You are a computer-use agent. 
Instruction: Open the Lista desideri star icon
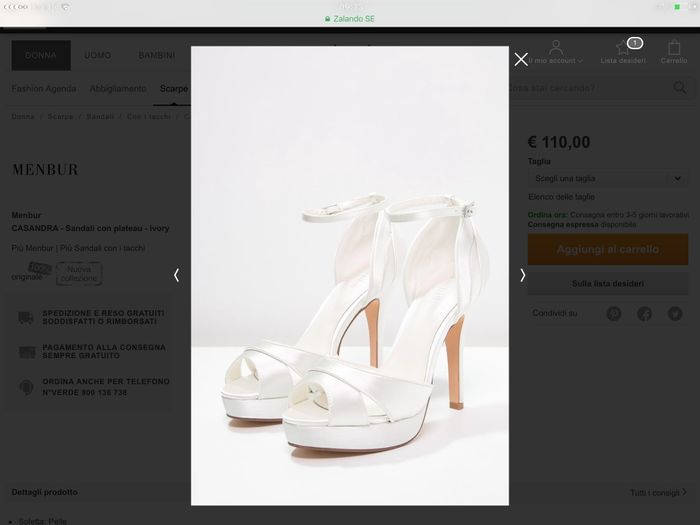(x=622, y=47)
